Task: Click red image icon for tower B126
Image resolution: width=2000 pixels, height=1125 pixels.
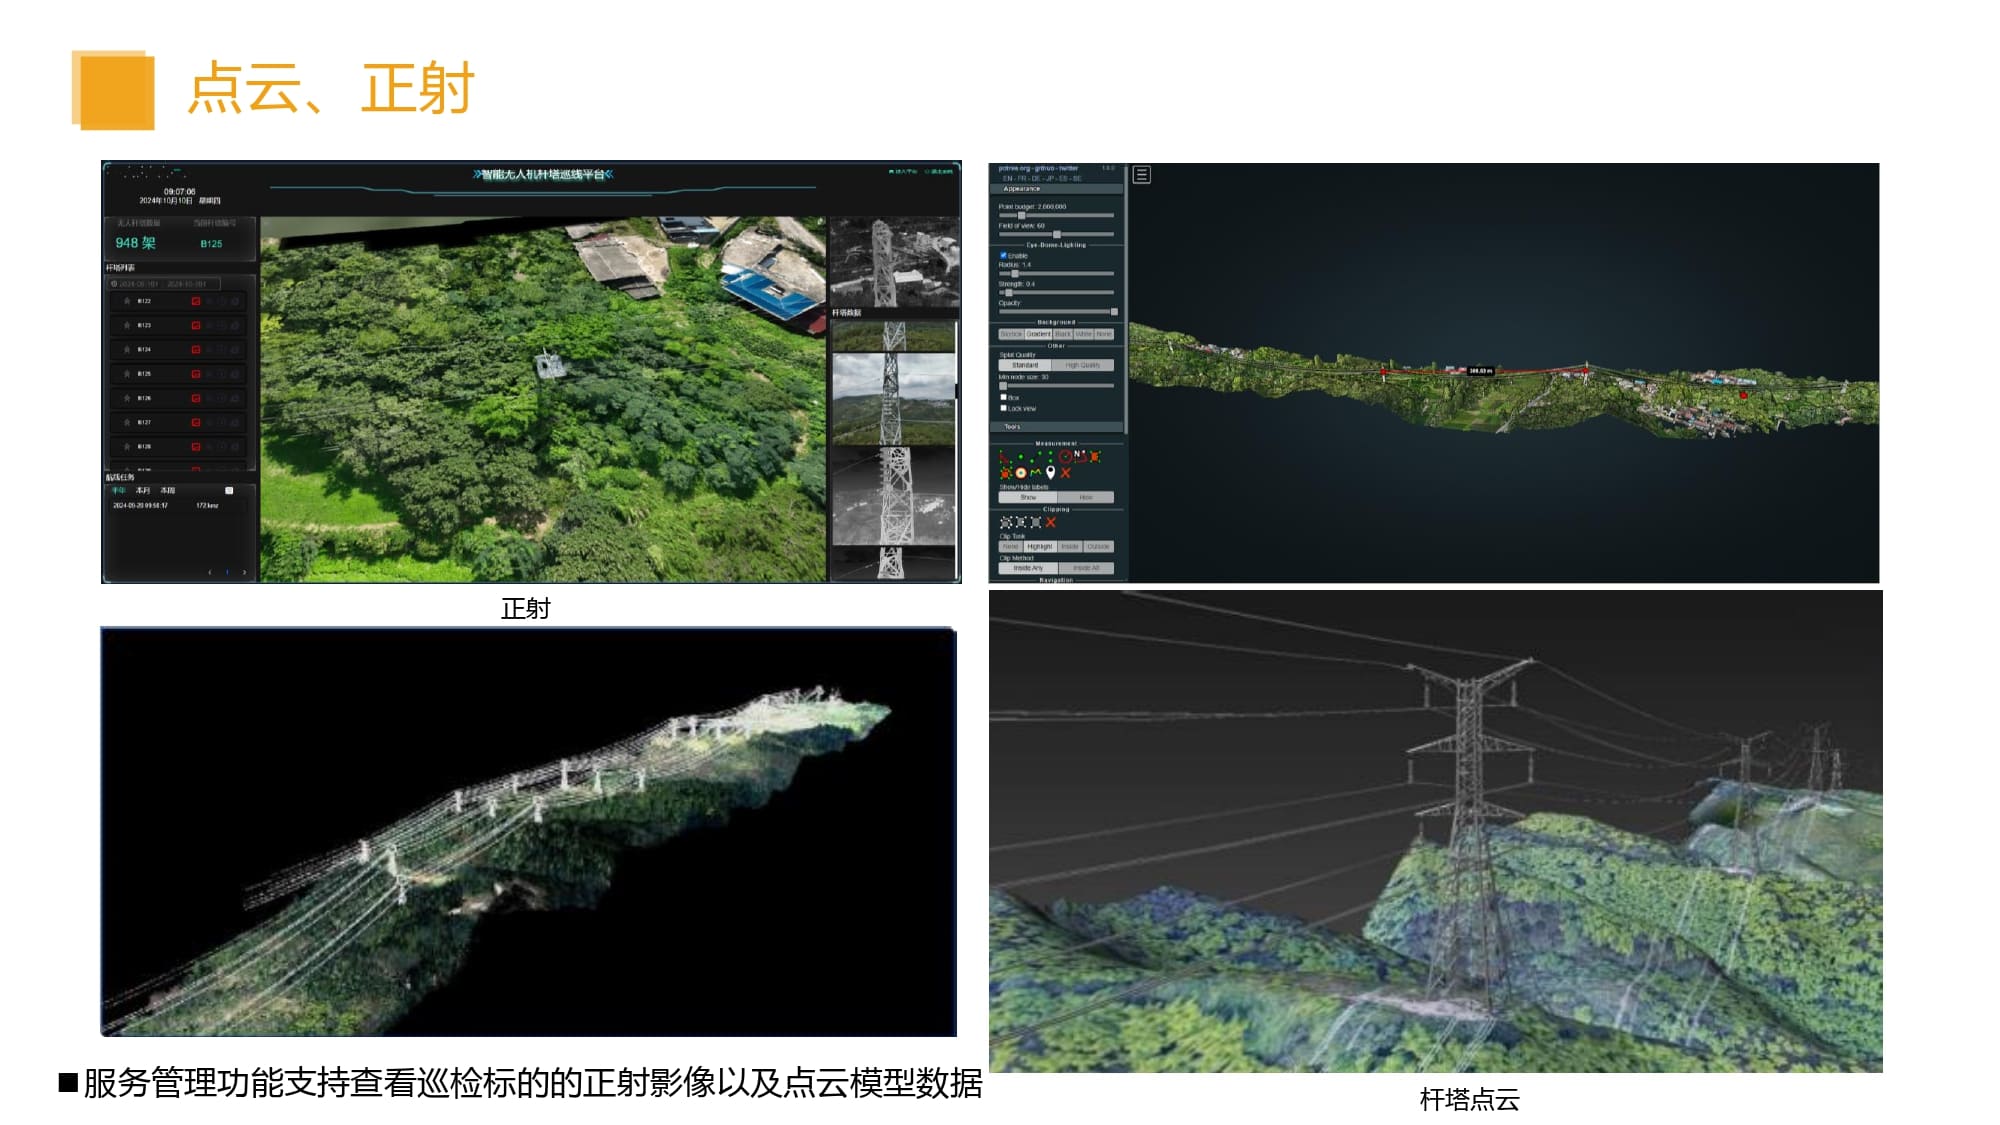Action: coord(196,398)
